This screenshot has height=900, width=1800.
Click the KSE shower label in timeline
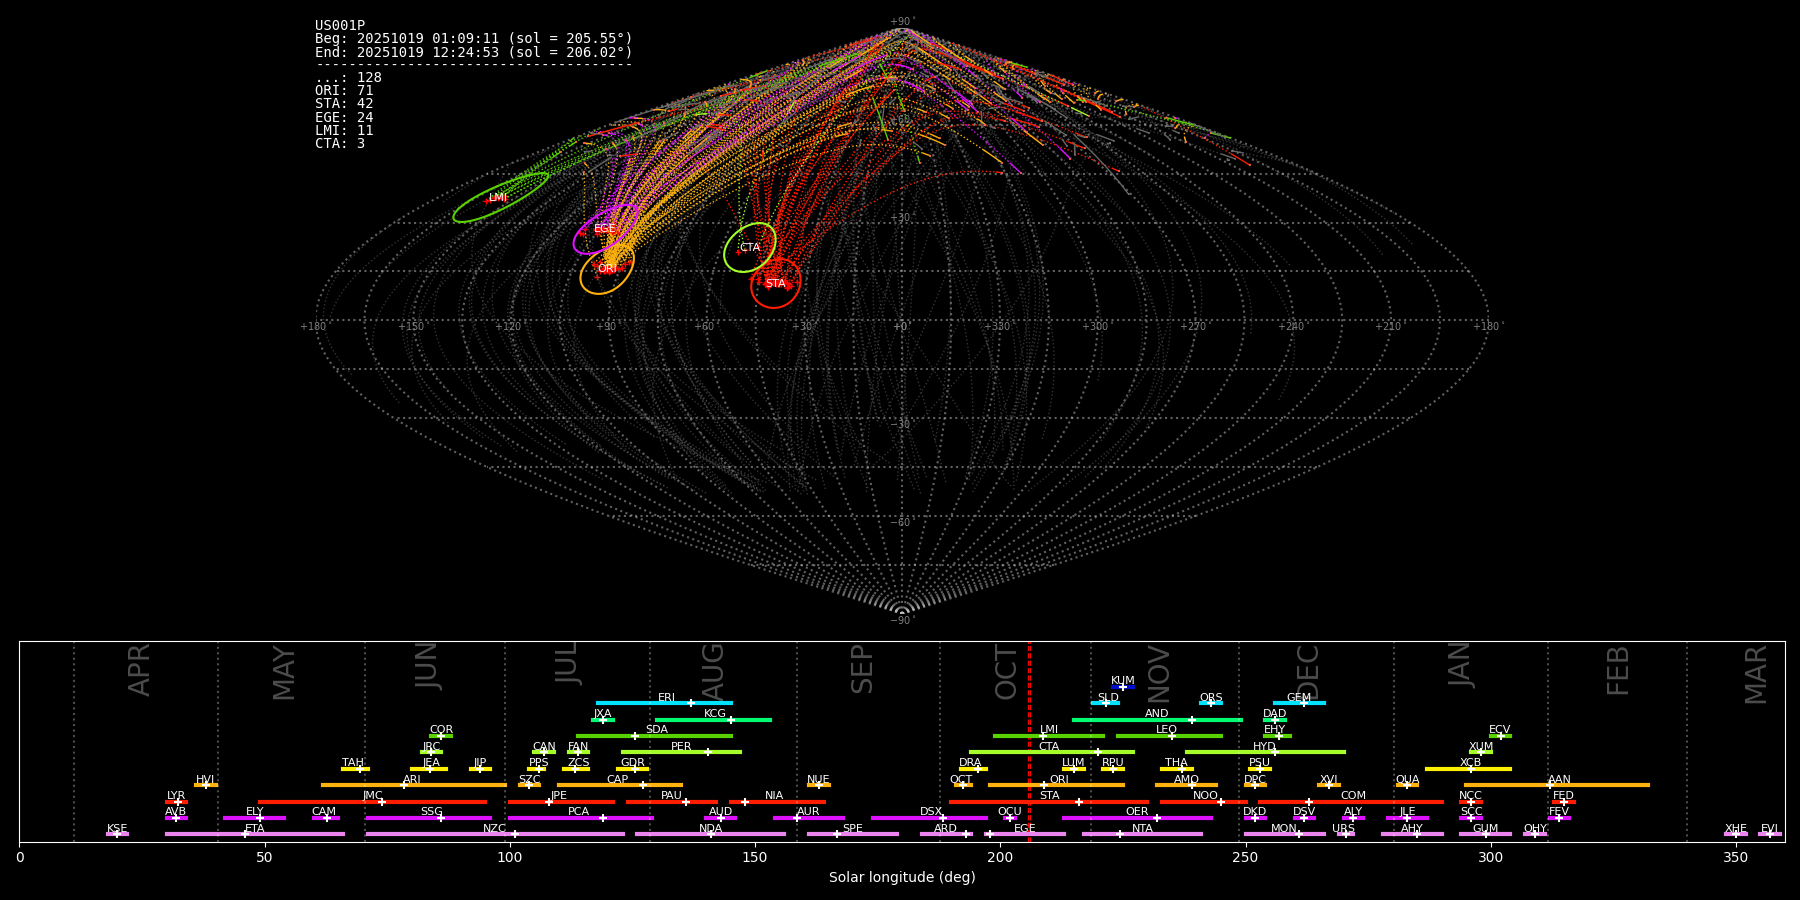tap(117, 828)
